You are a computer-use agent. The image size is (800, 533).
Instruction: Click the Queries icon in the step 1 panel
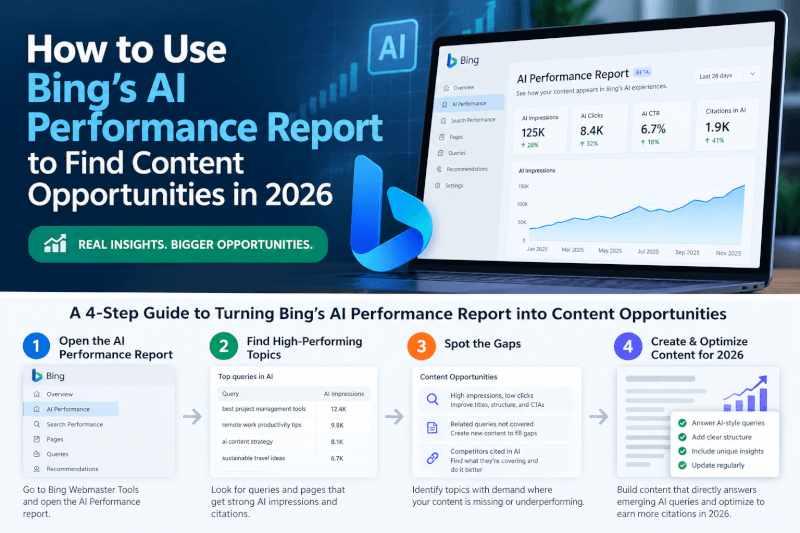37,454
